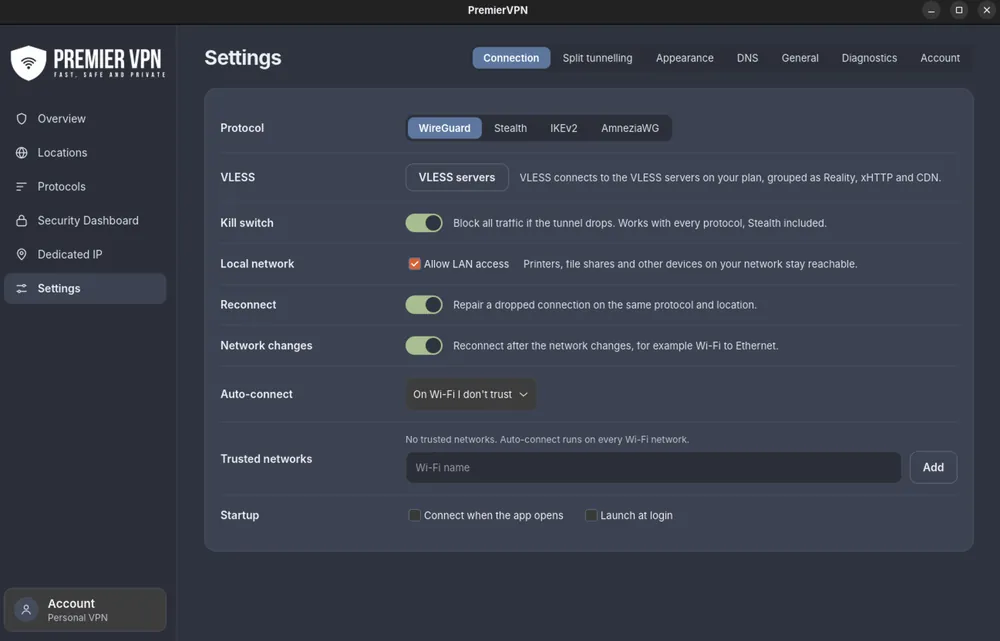1000x641 pixels.
Task: Open Overview in the sidebar
Action: (85, 119)
